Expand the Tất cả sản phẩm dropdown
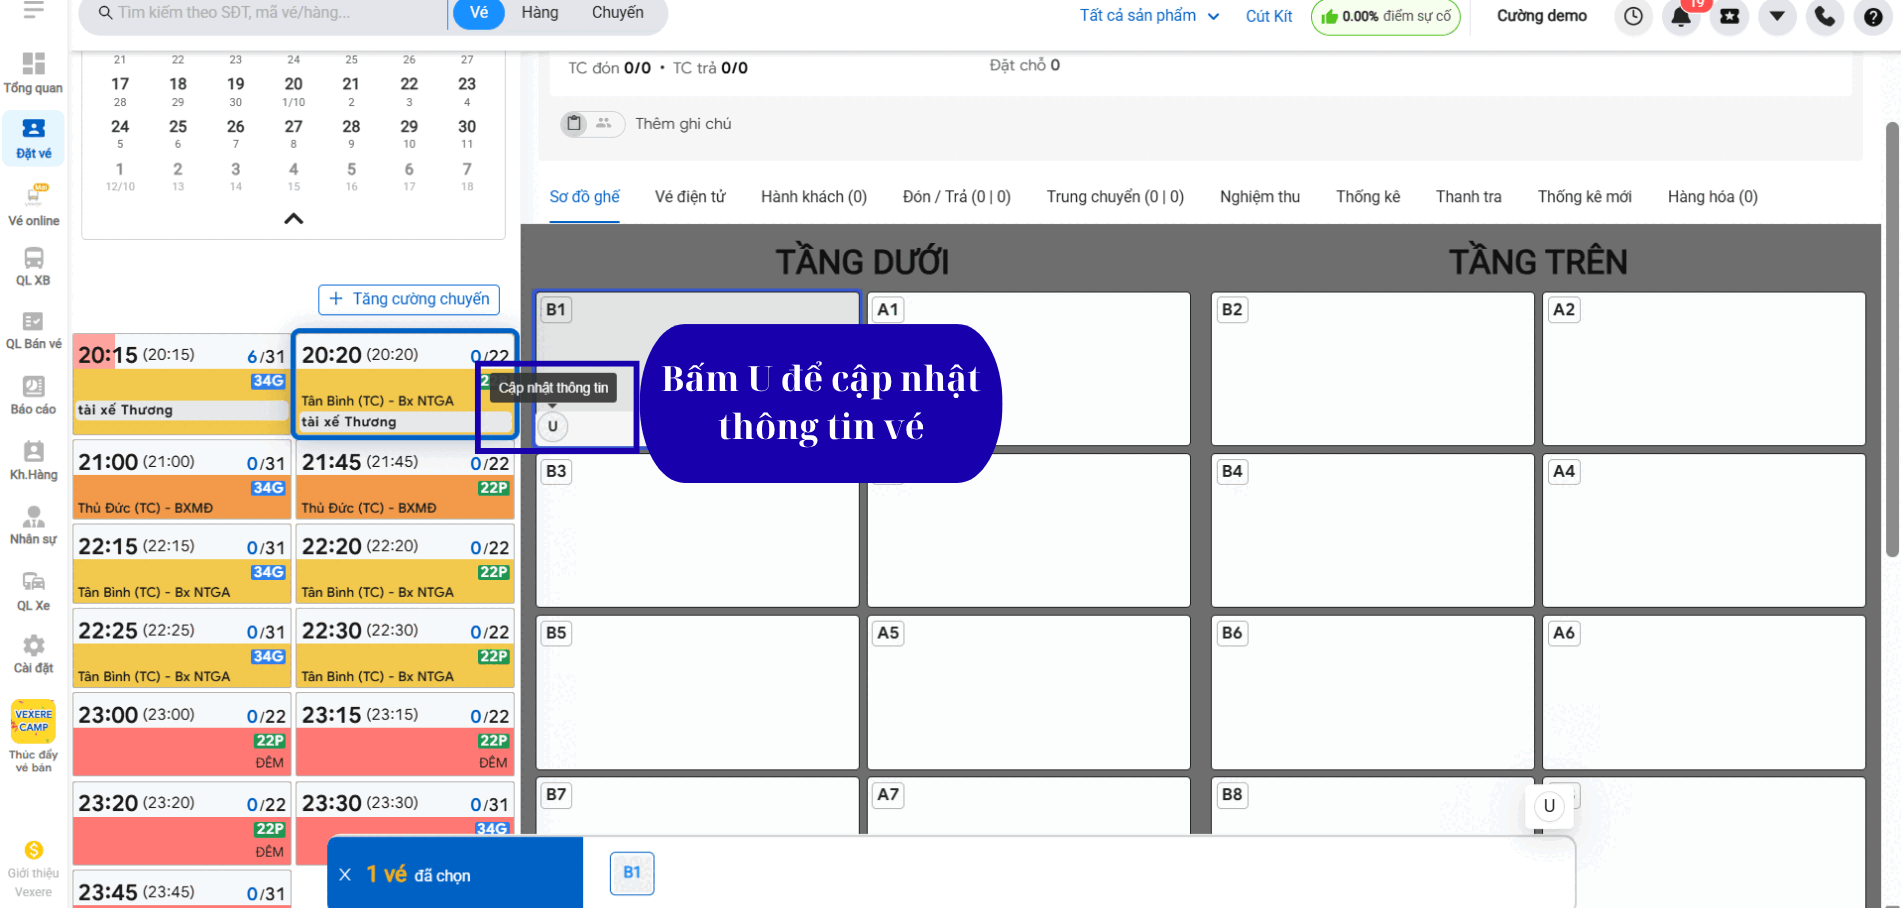This screenshot has width=1901, height=908. (1148, 16)
